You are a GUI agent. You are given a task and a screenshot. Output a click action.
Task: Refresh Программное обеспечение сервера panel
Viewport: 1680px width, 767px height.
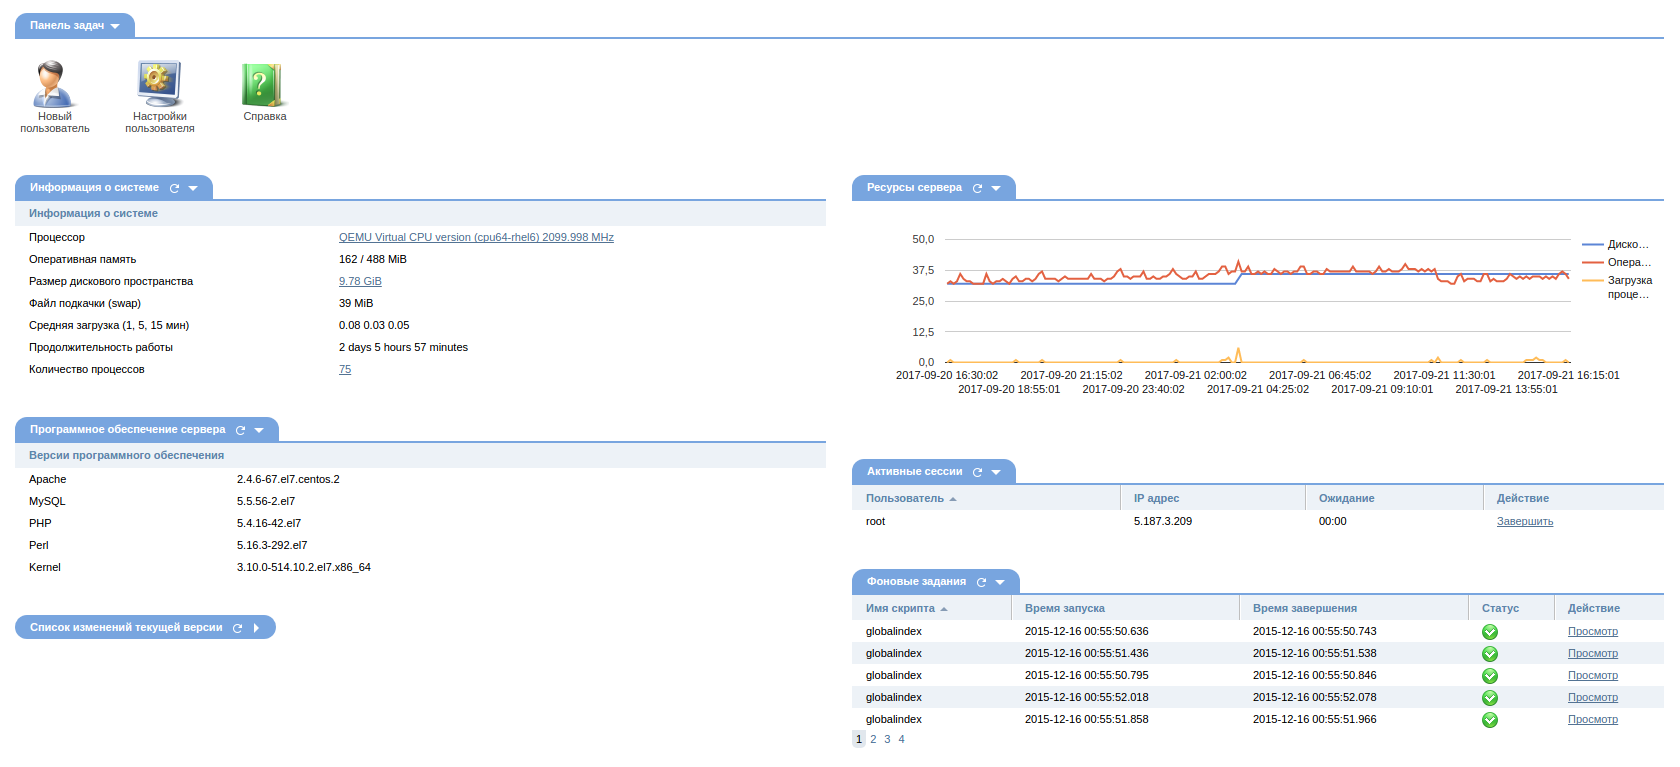click(x=240, y=430)
